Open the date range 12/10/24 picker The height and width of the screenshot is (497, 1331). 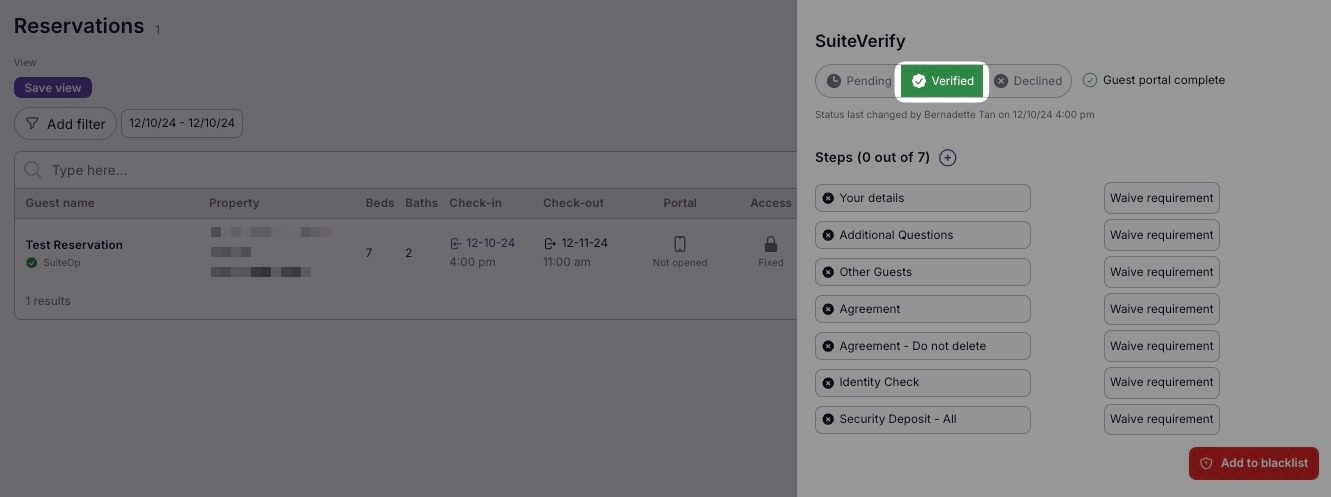pos(182,124)
